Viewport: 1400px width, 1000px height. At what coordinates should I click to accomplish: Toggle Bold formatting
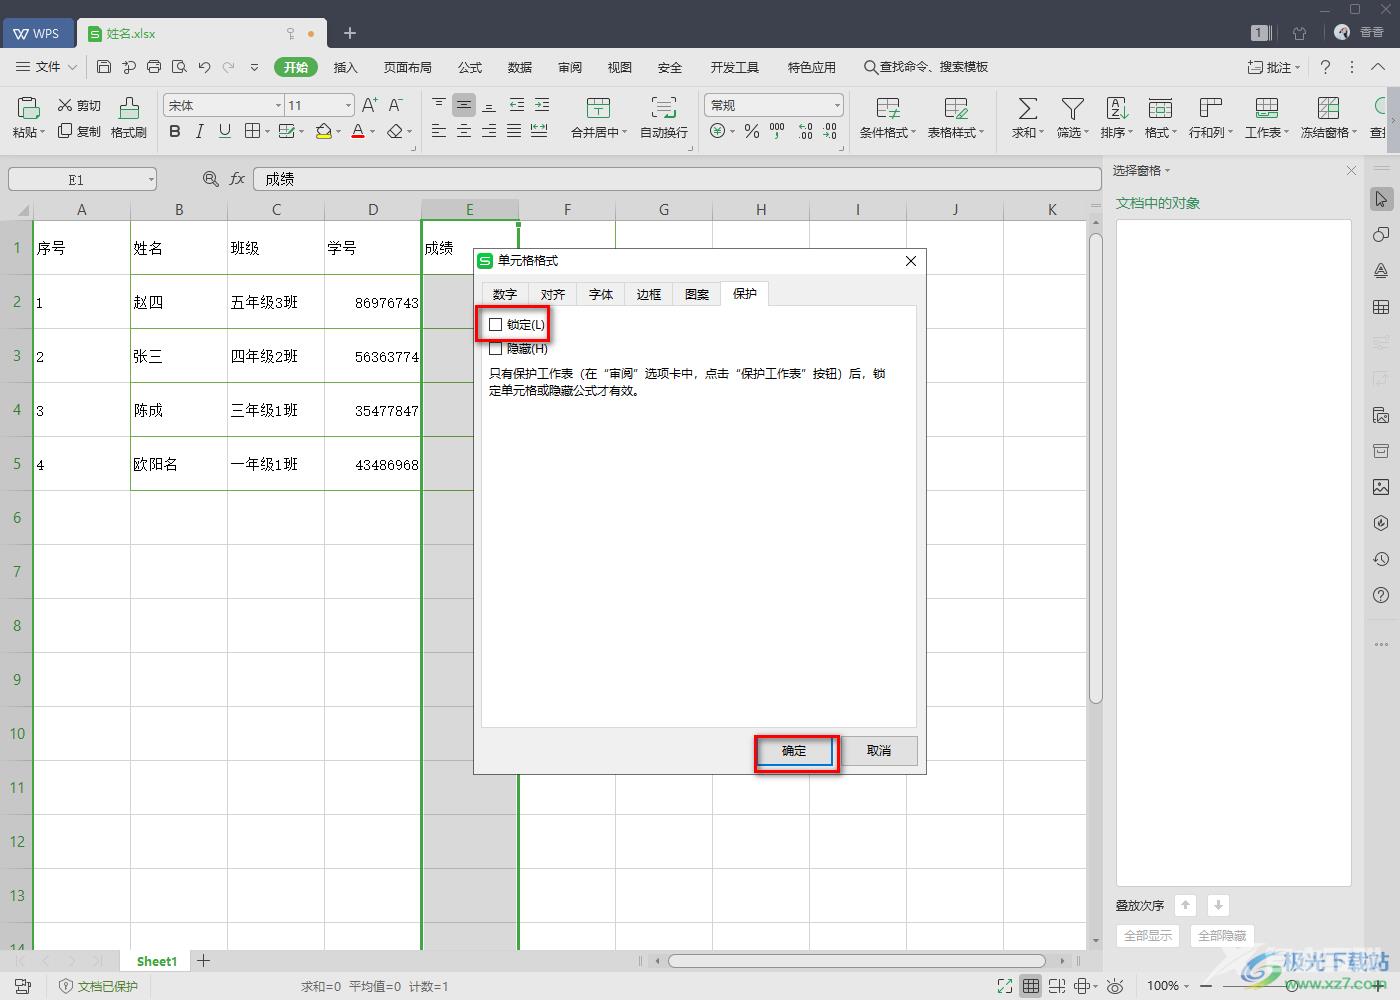tap(175, 131)
